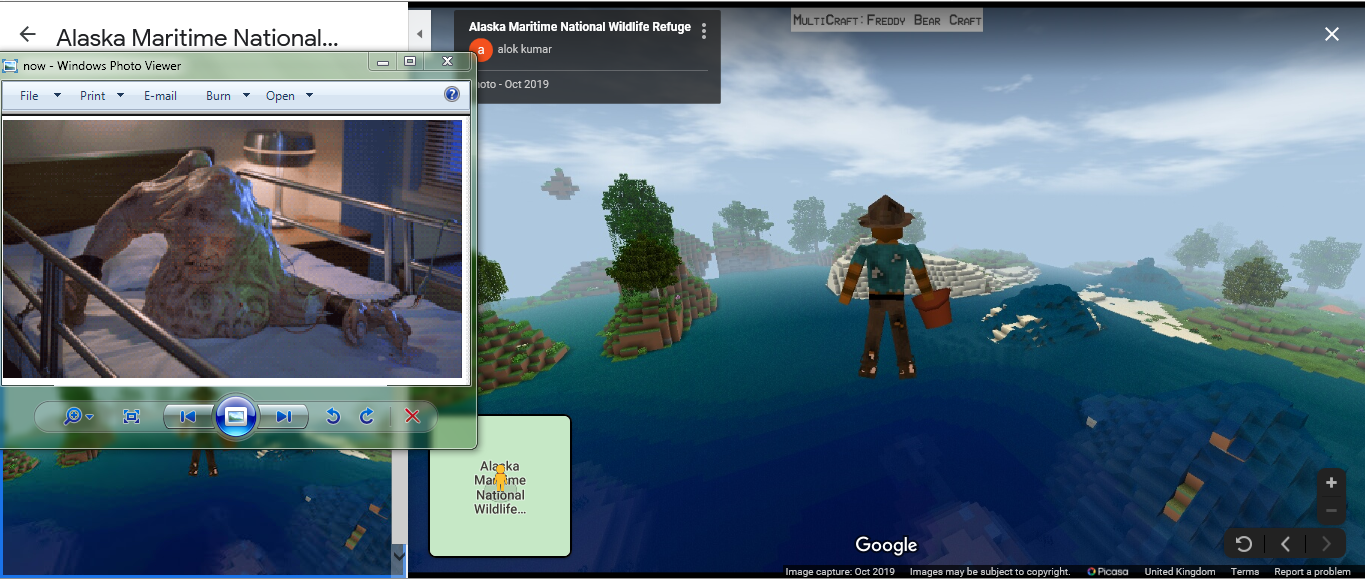Click the 'Image capture: Oct 2019' footer text
1365x579 pixels.
click(x=840, y=572)
